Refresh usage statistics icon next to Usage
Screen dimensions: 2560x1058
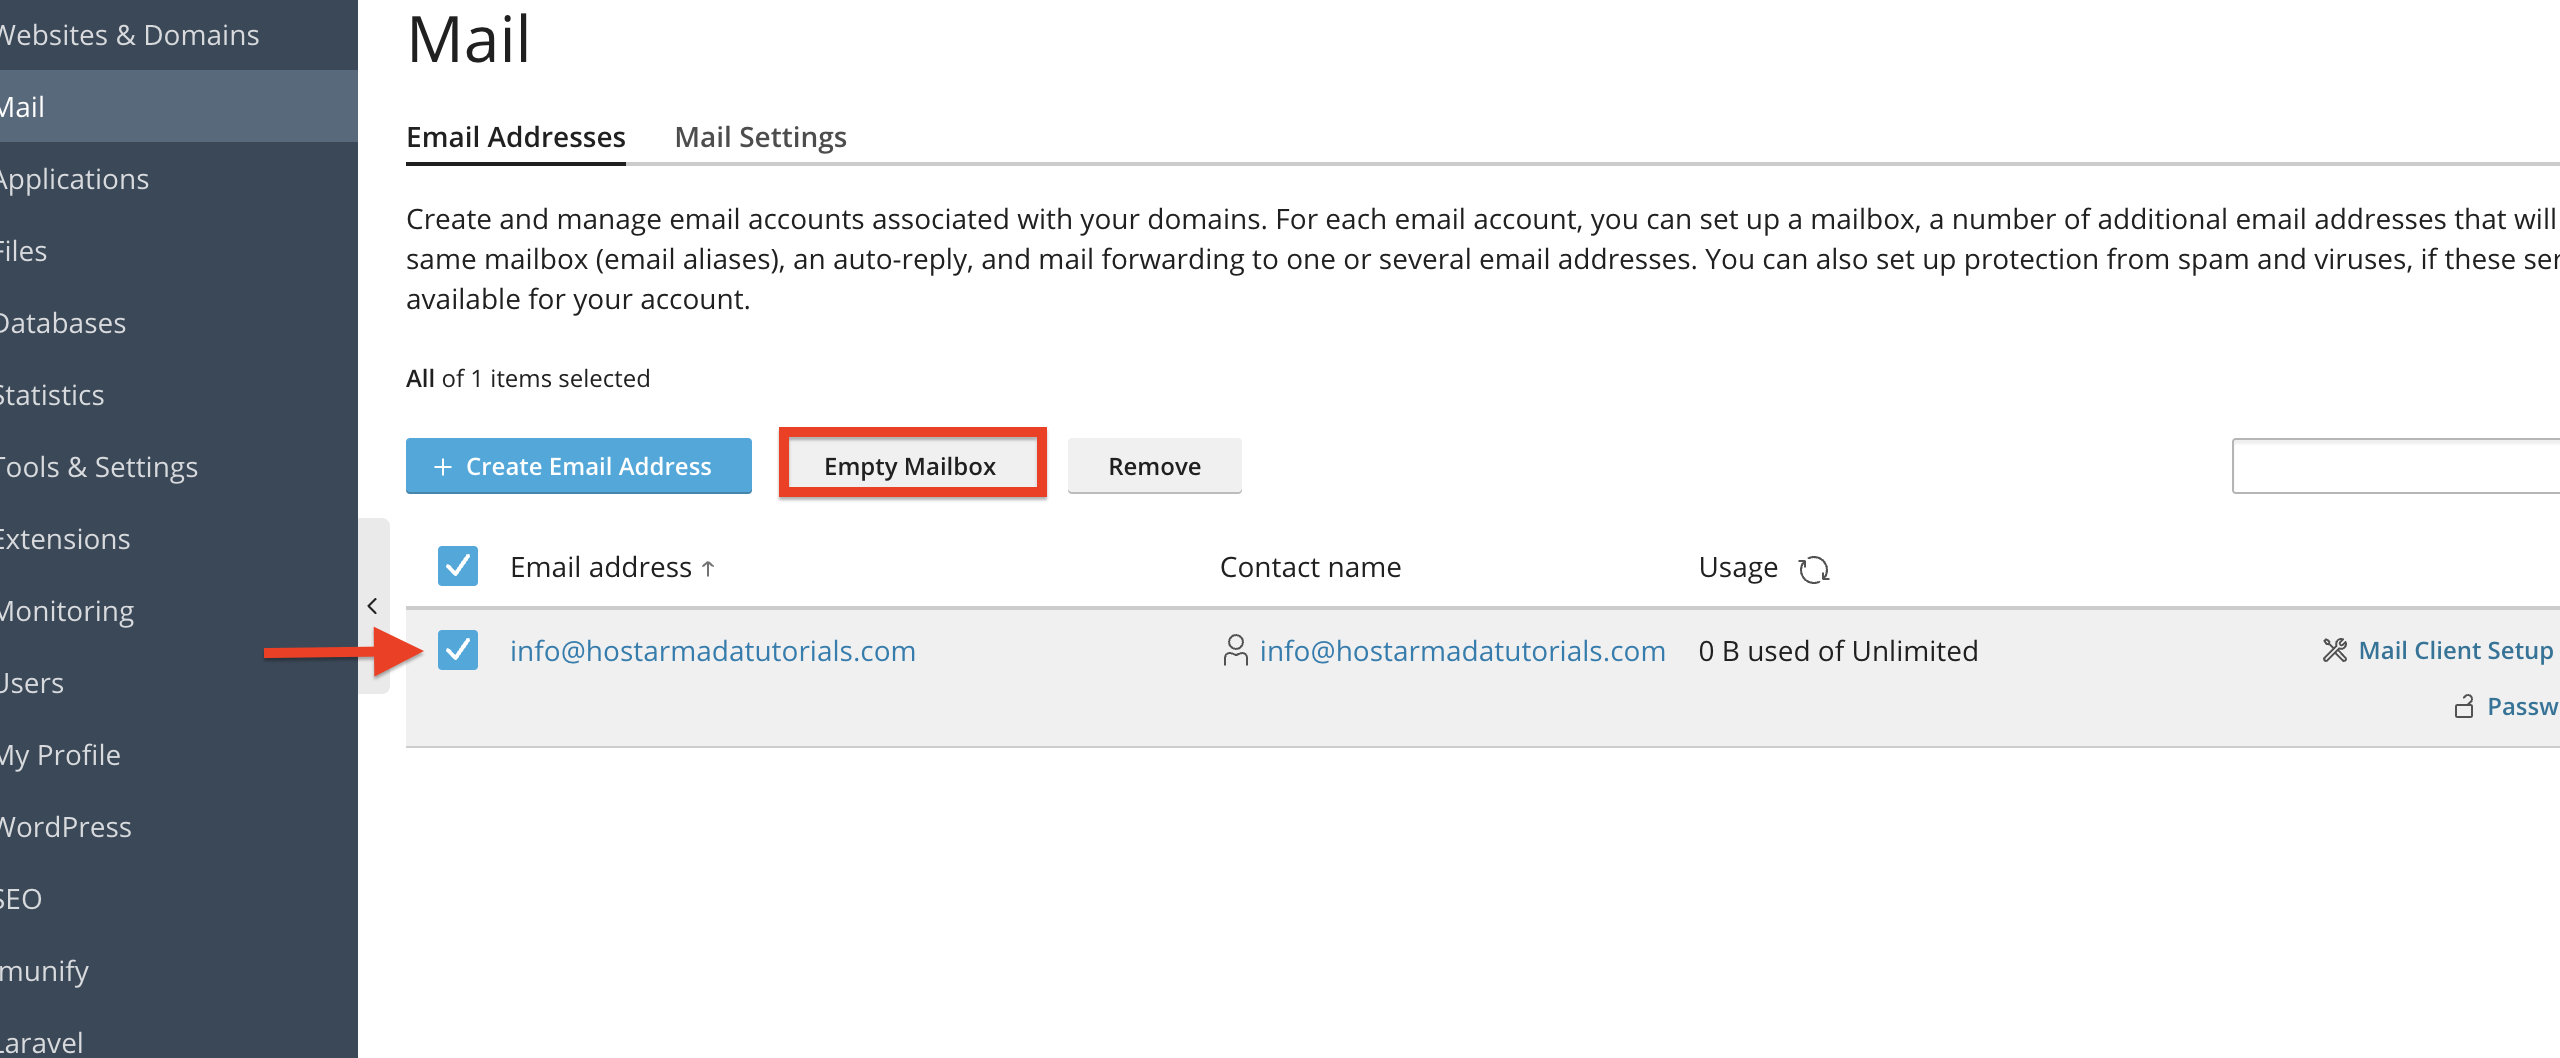(x=1813, y=569)
